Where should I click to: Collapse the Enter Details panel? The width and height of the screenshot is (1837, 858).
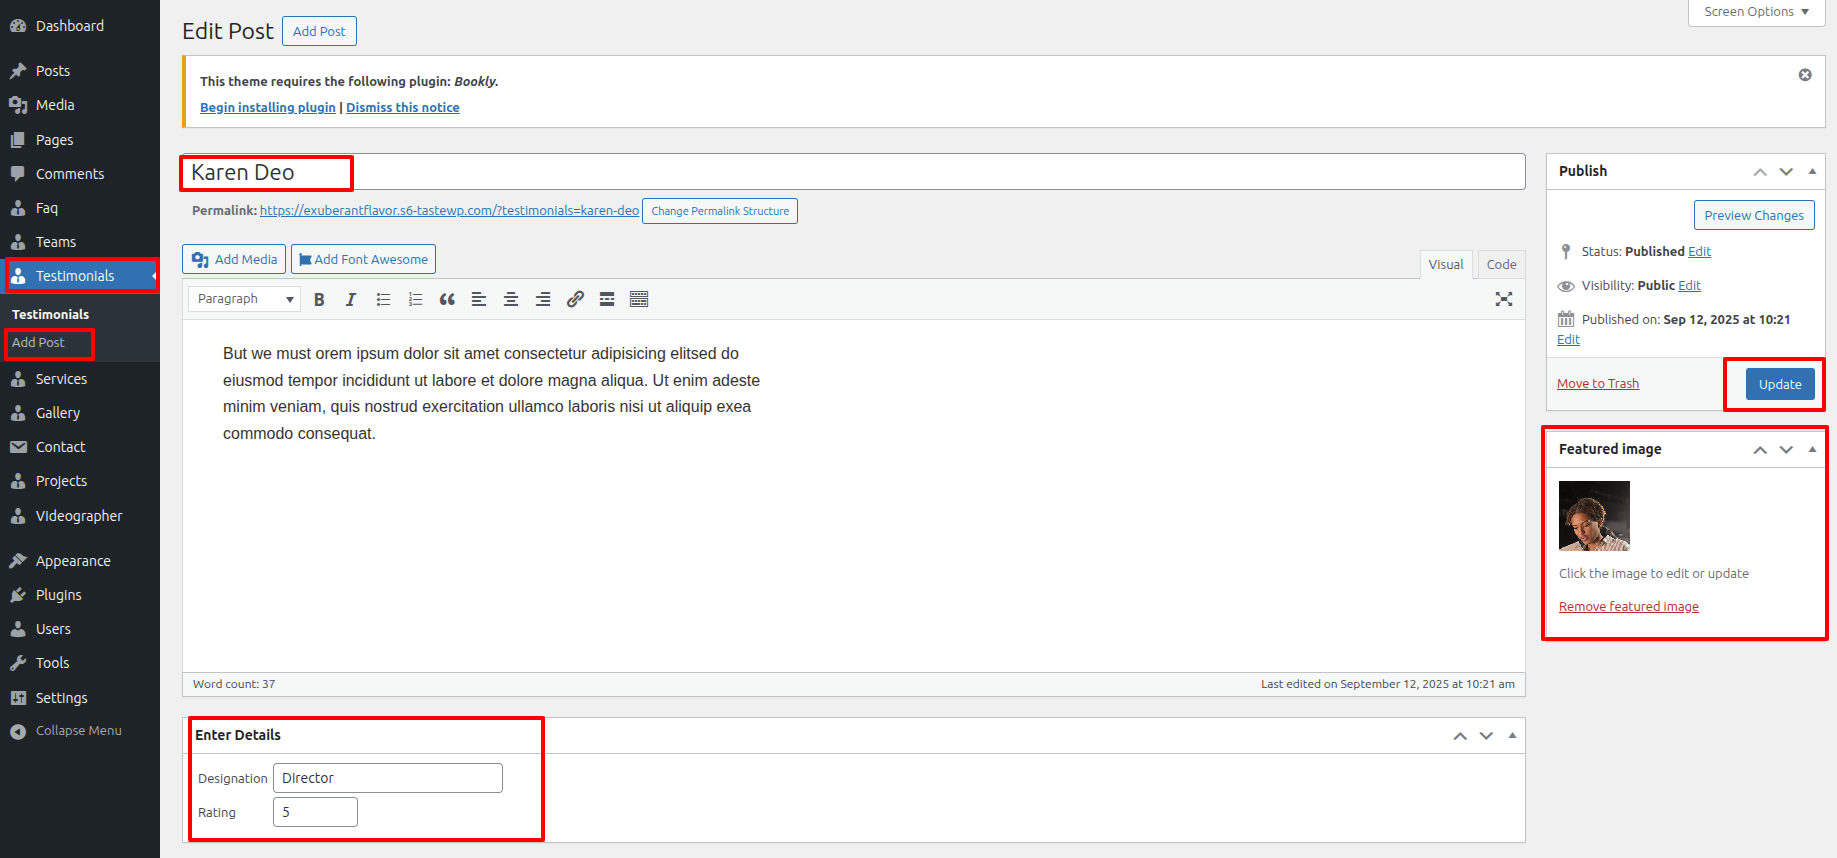click(x=1512, y=736)
